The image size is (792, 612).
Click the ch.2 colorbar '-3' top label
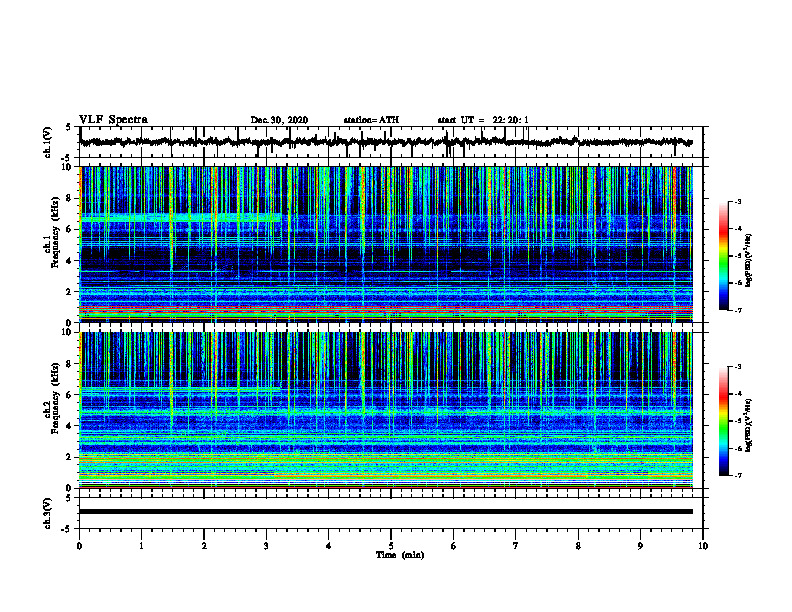[738, 367]
